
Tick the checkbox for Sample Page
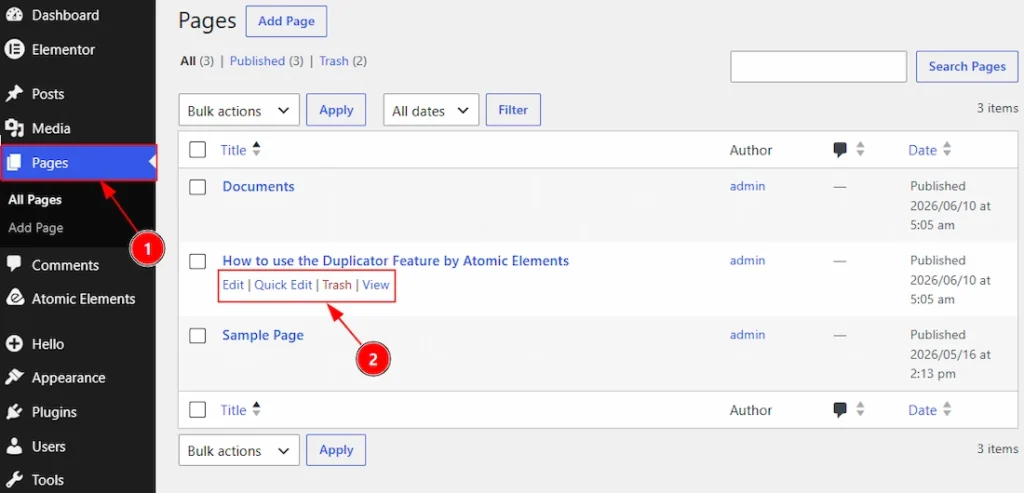(x=197, y=336)
